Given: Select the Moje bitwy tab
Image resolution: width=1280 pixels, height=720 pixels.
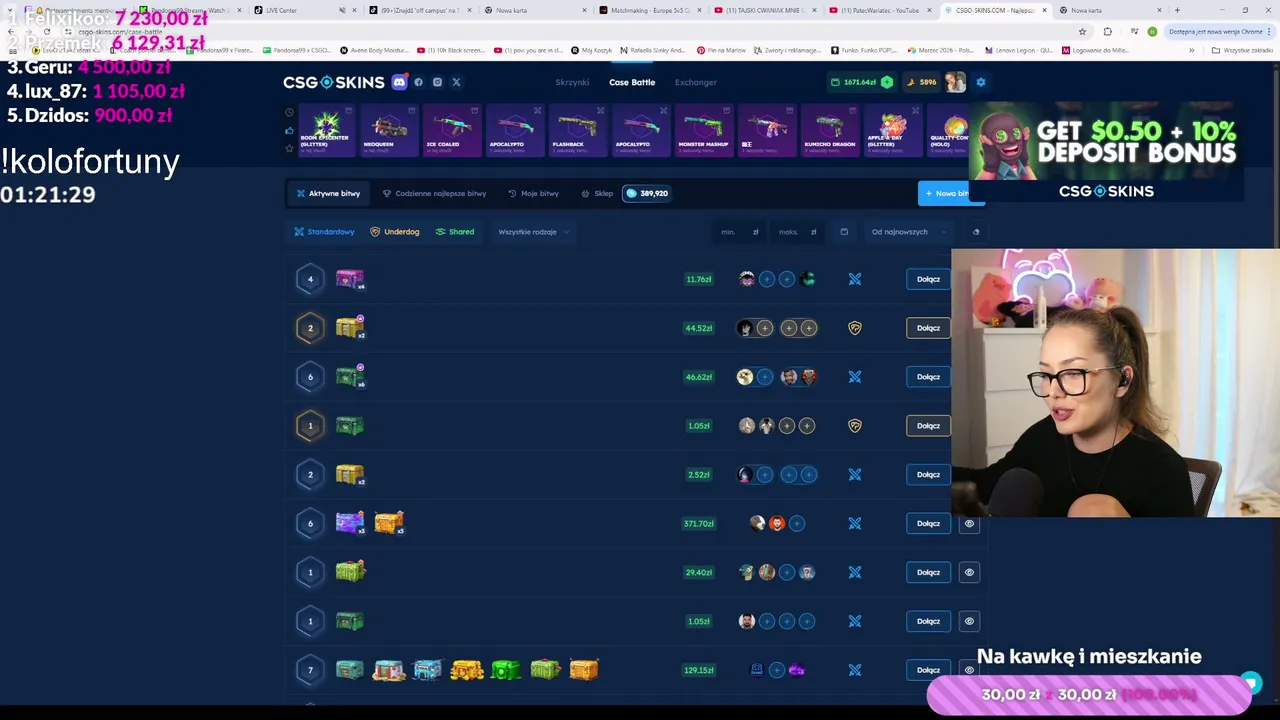Looking at the screenshot, I should pyautogui.click(x=533, y=193).
